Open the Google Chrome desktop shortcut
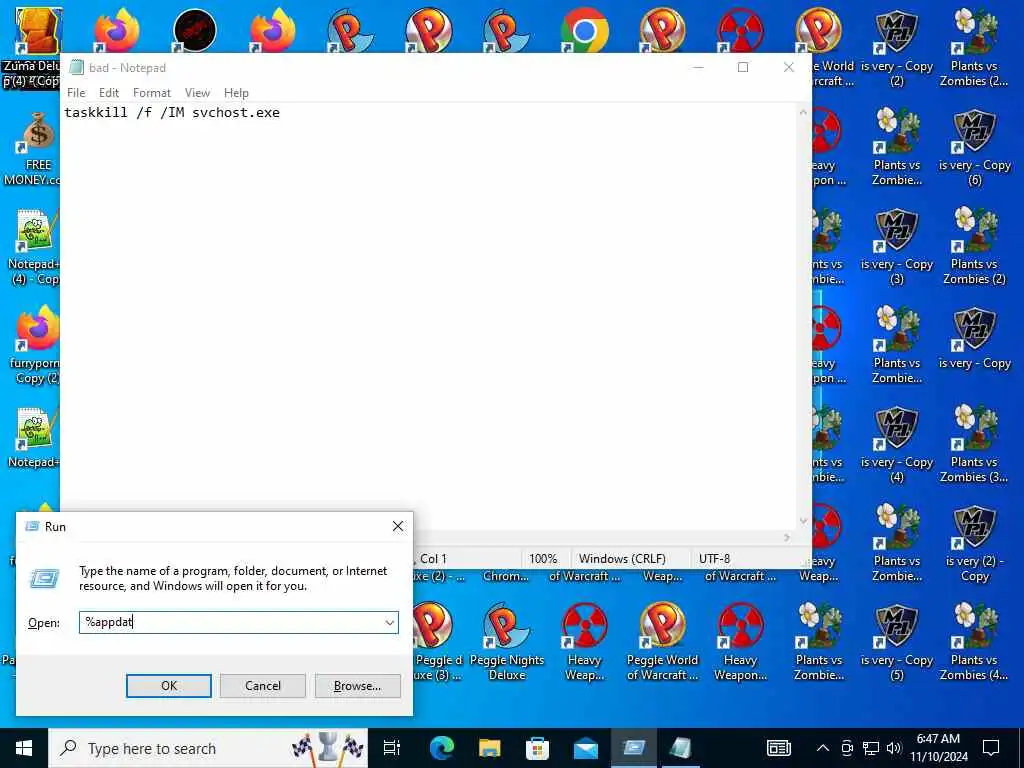 coord(584,30)
